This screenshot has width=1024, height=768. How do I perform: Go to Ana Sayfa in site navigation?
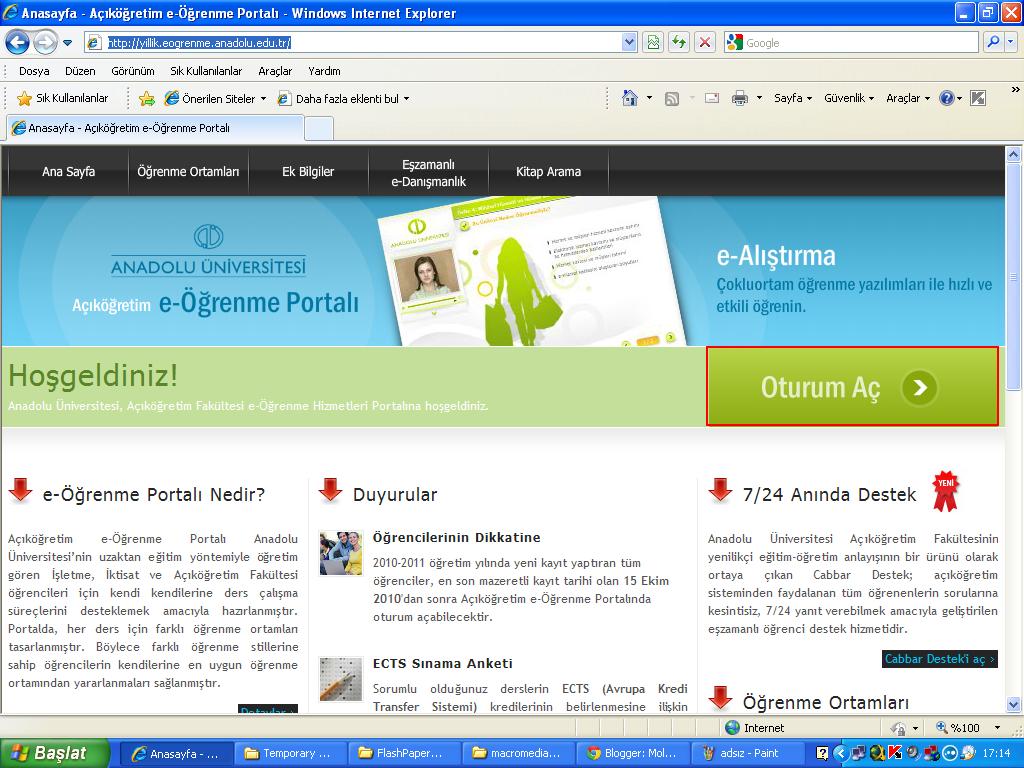(69, 172)
